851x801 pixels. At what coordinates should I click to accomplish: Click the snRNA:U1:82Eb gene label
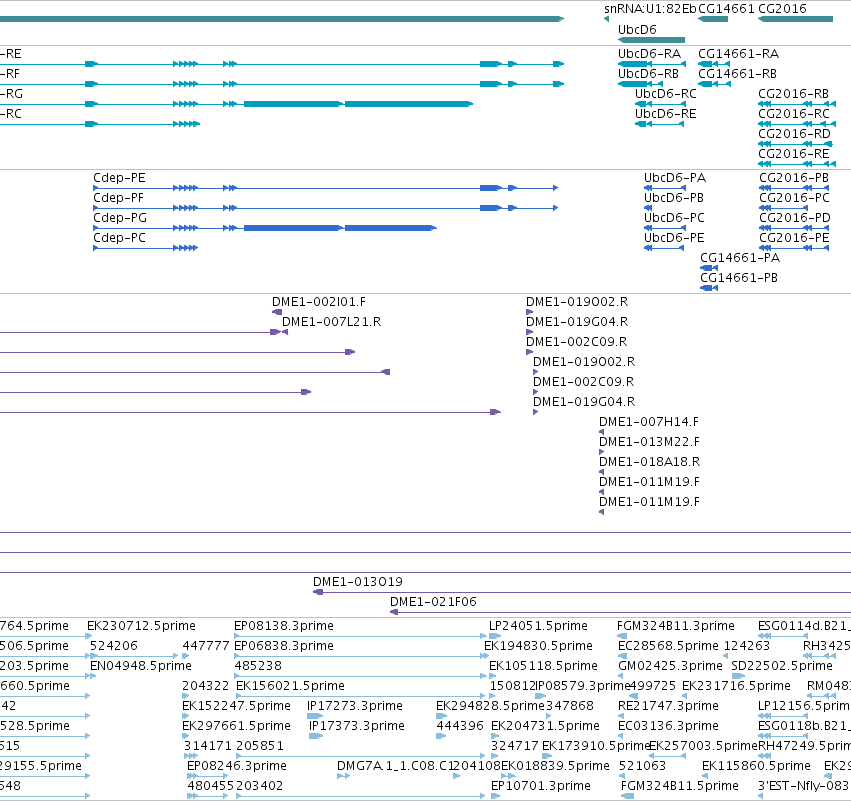pos(650,9)
